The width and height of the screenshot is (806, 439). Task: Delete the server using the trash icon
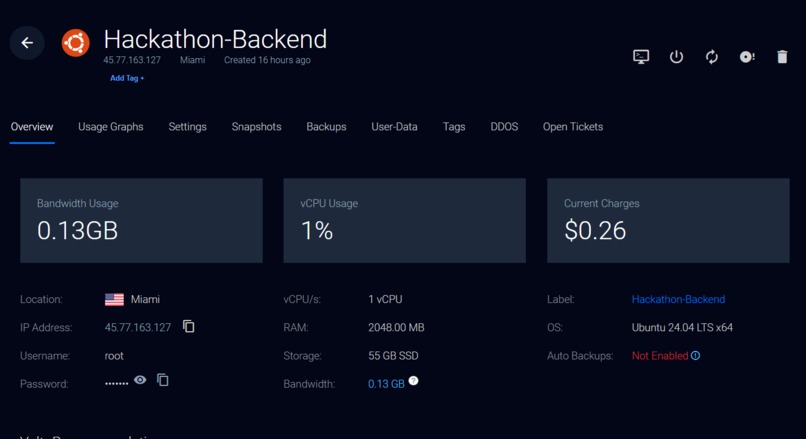pos(782,57)
